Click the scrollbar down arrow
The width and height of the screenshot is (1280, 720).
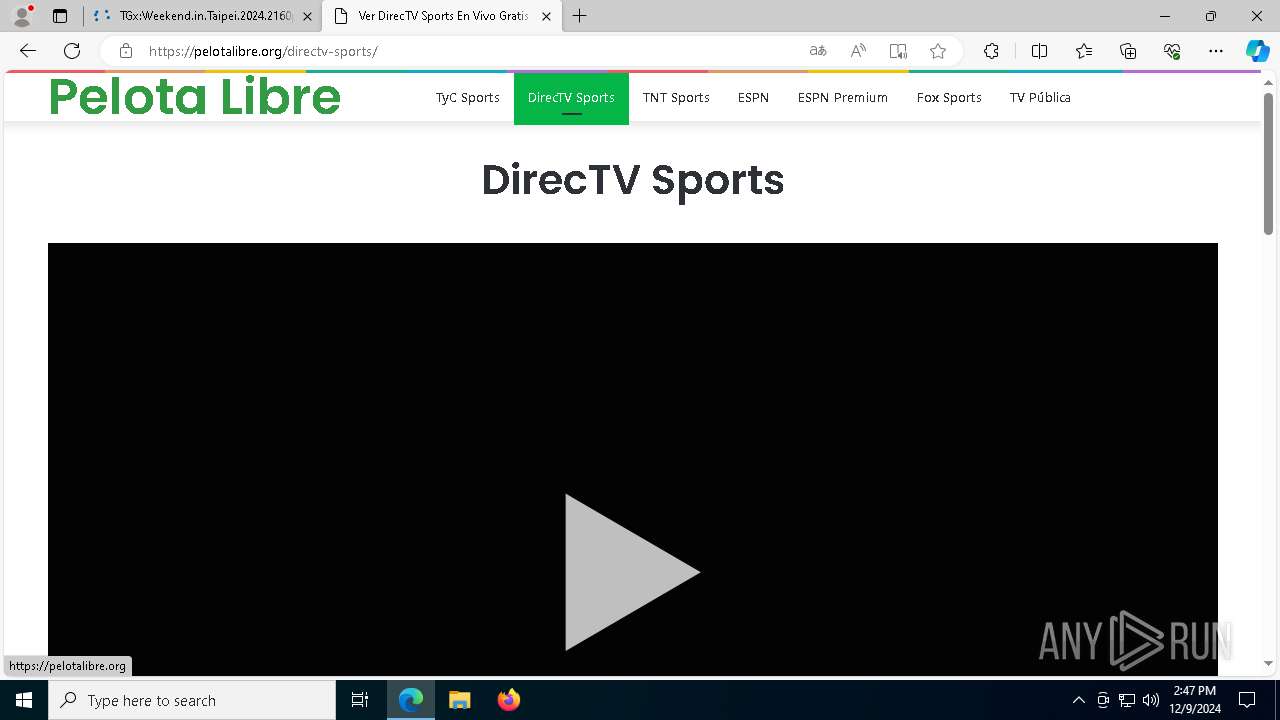1268,663
